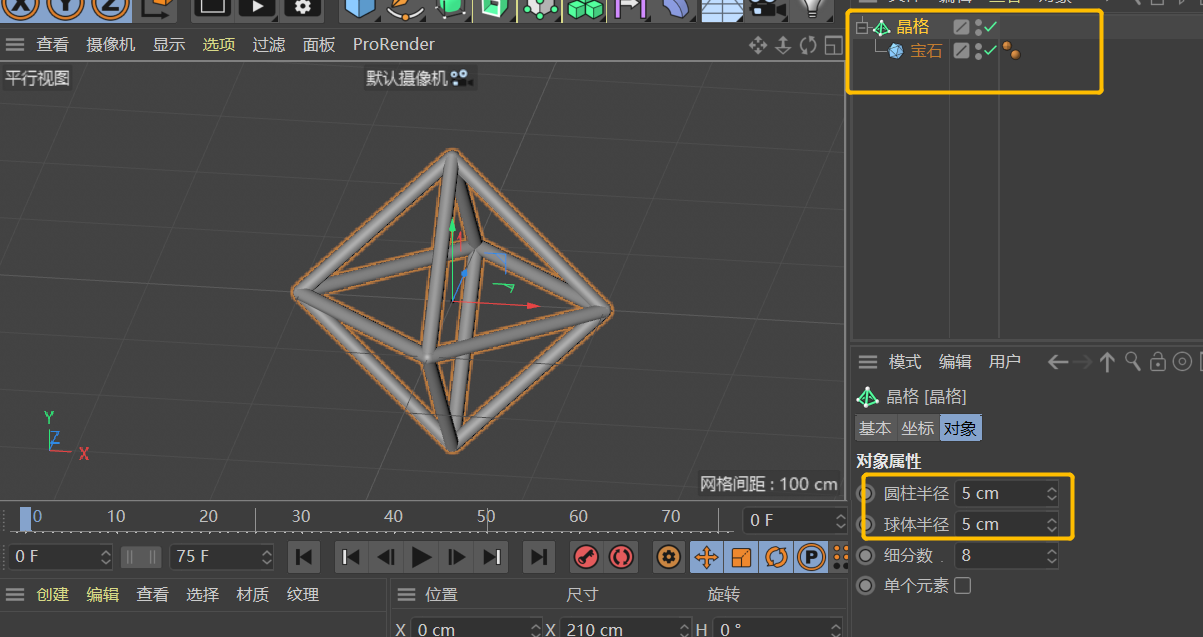Screen dimensions: 1203x637
Task: Click the 宝石 phong tag
Action: click(1012, 51)
